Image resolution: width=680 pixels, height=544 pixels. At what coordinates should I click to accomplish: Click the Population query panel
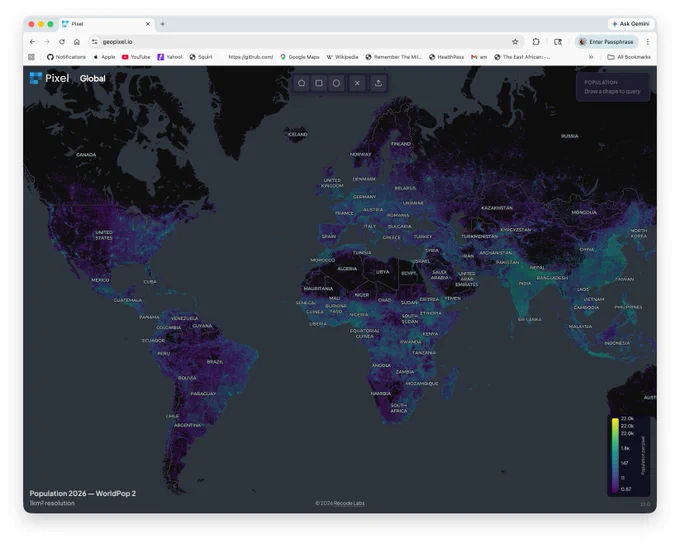(612, 87)
